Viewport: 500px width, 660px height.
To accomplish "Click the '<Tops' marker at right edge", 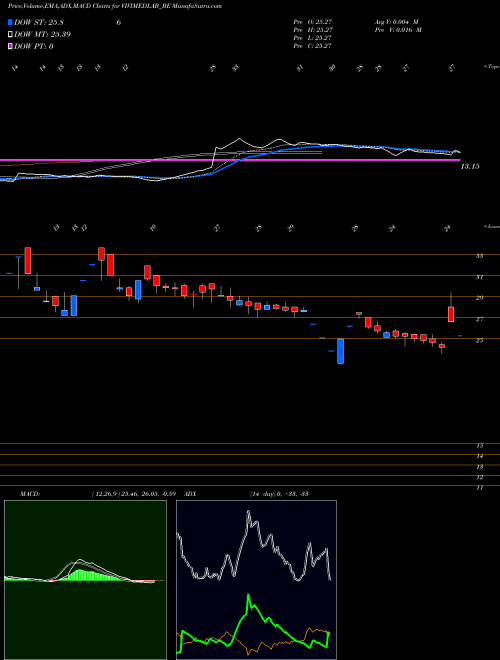I will click(491, 67).
